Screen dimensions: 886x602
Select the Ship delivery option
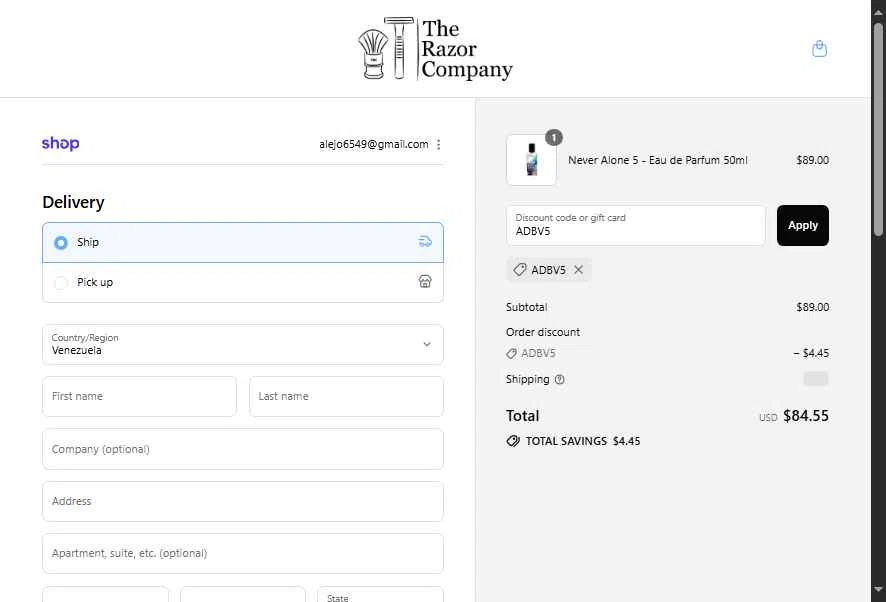click(243, 242)
